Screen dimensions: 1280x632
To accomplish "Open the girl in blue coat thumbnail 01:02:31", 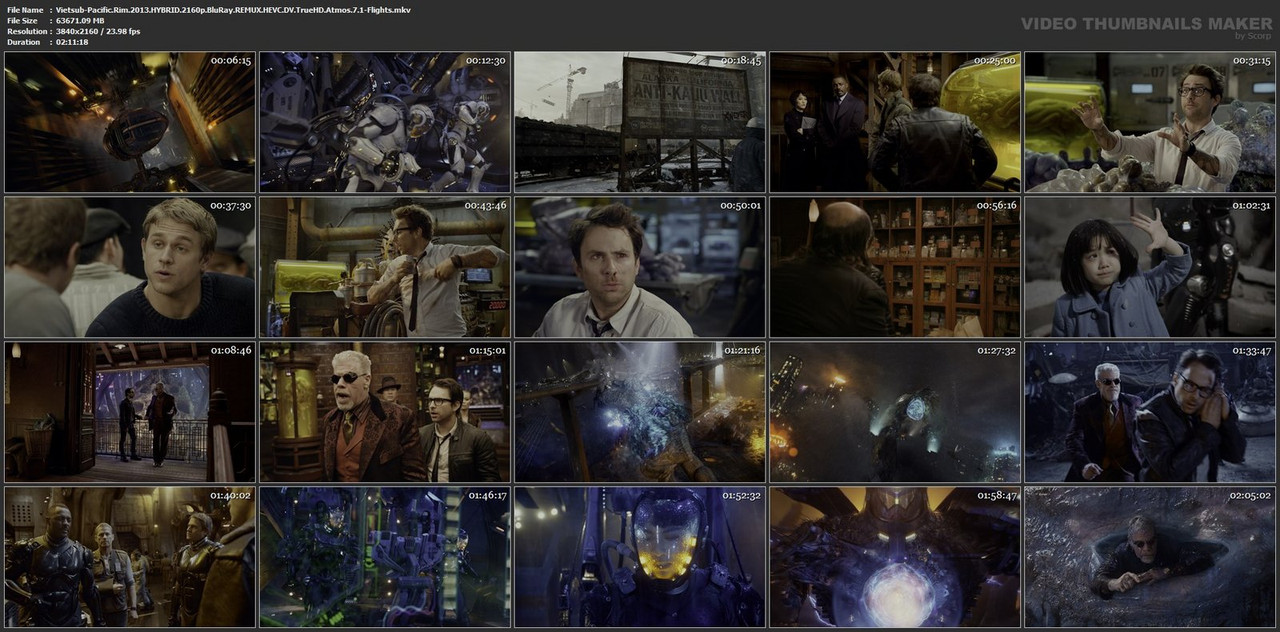I will (1150, 267).
